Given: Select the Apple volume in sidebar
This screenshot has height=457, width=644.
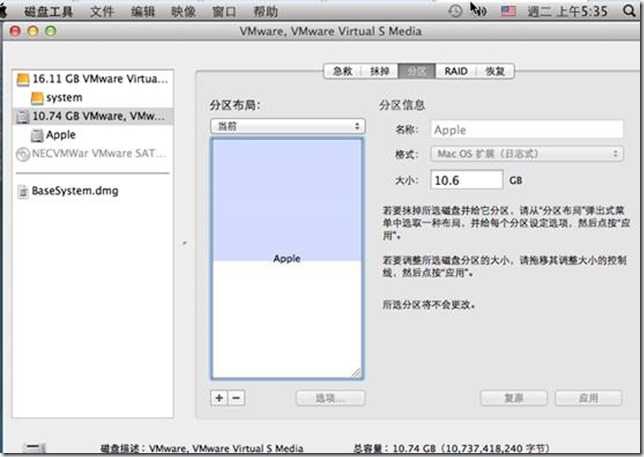Looking at the screenshot, I should 93,135.
